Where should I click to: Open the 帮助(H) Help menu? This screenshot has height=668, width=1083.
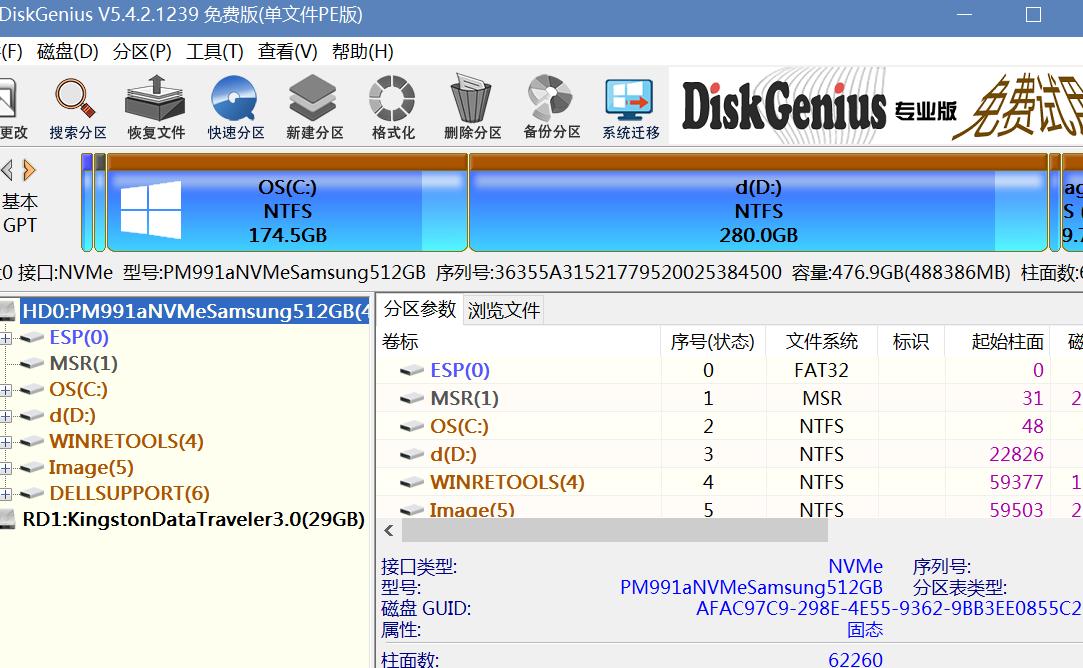363,52
